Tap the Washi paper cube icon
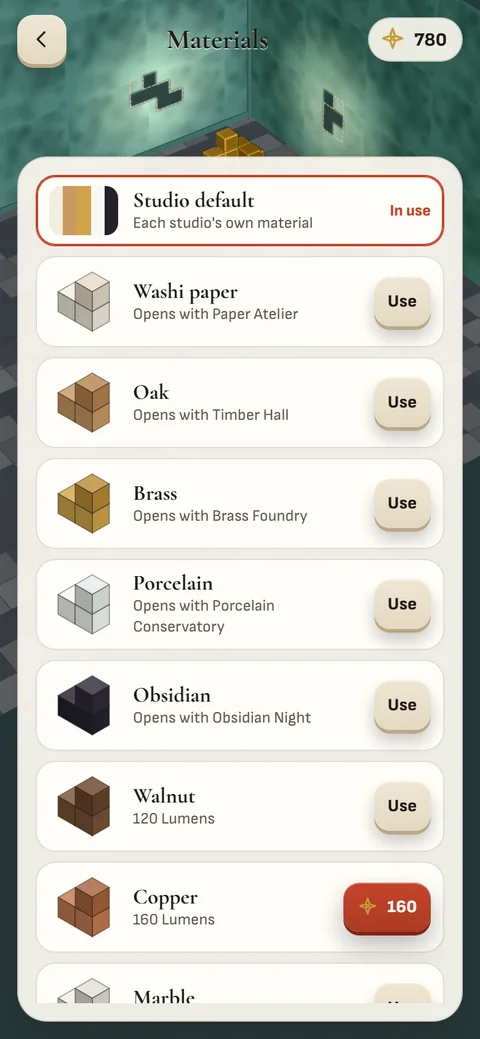Screen dimensions: 480x1039 (84, 301)
